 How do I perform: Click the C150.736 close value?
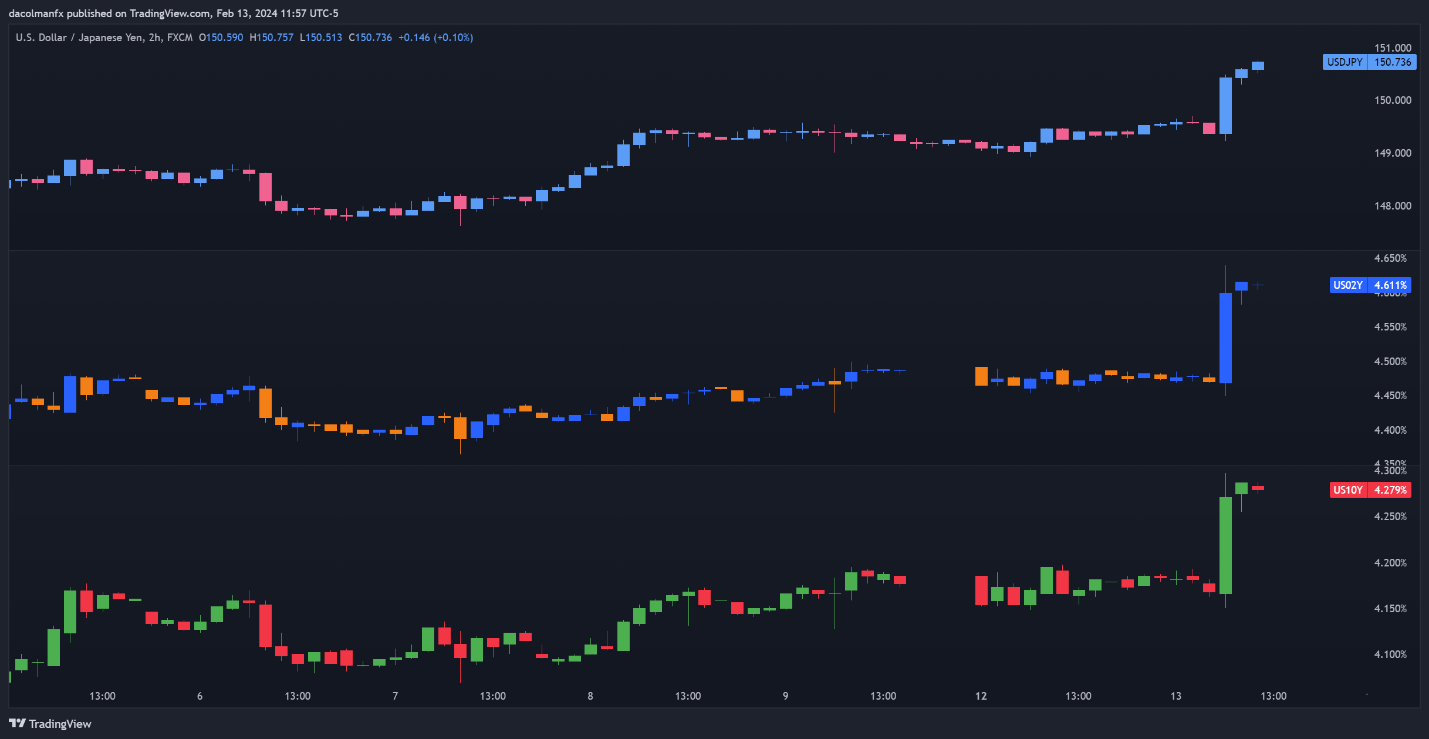pyautogui.click(x=370, y=37)
